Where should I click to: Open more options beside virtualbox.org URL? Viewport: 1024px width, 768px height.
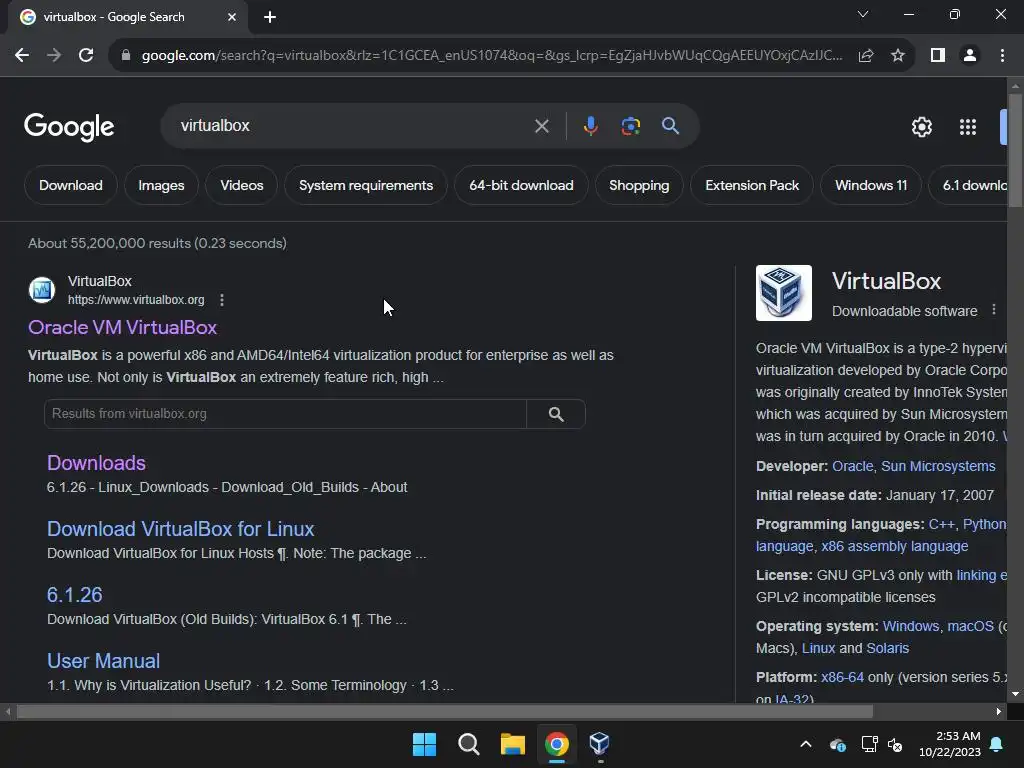point(222,300)
